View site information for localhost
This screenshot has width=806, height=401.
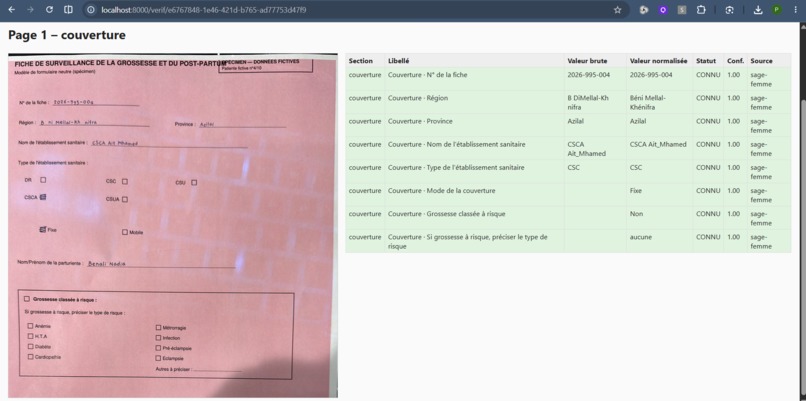click(91, 10)
